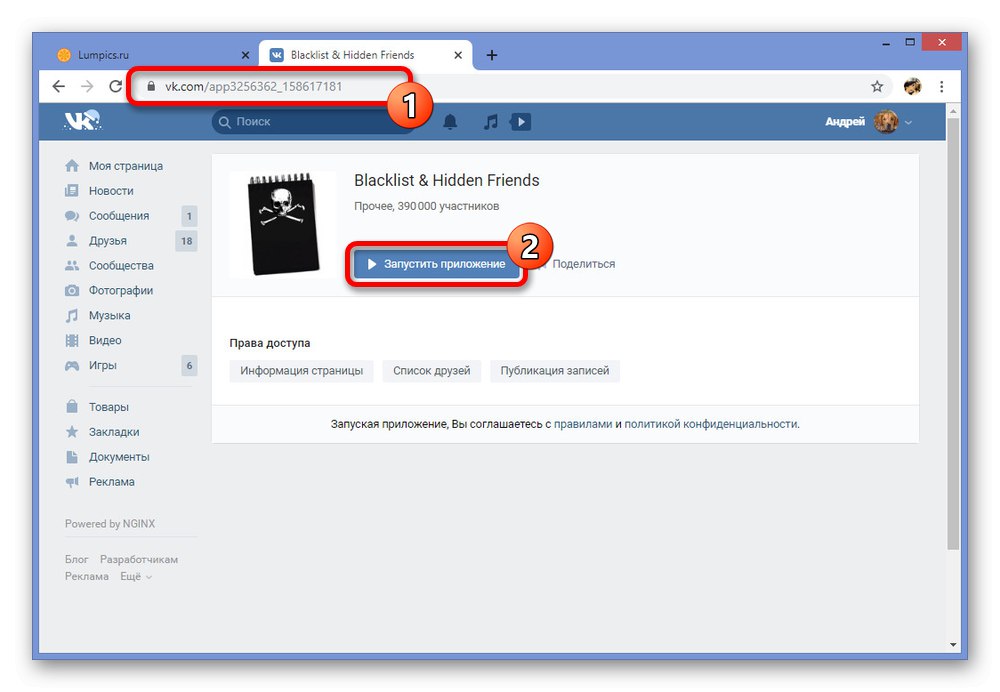
Task: Open Товары section
Action: [108, 407]
